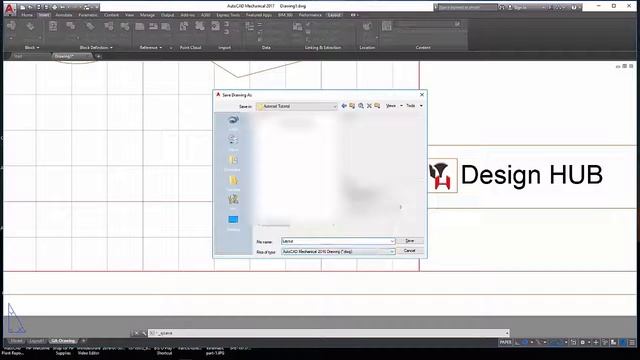Close the command line panel
Image resolution: width=640 pixels, height=360 pixels.
[x=136, y=333]
